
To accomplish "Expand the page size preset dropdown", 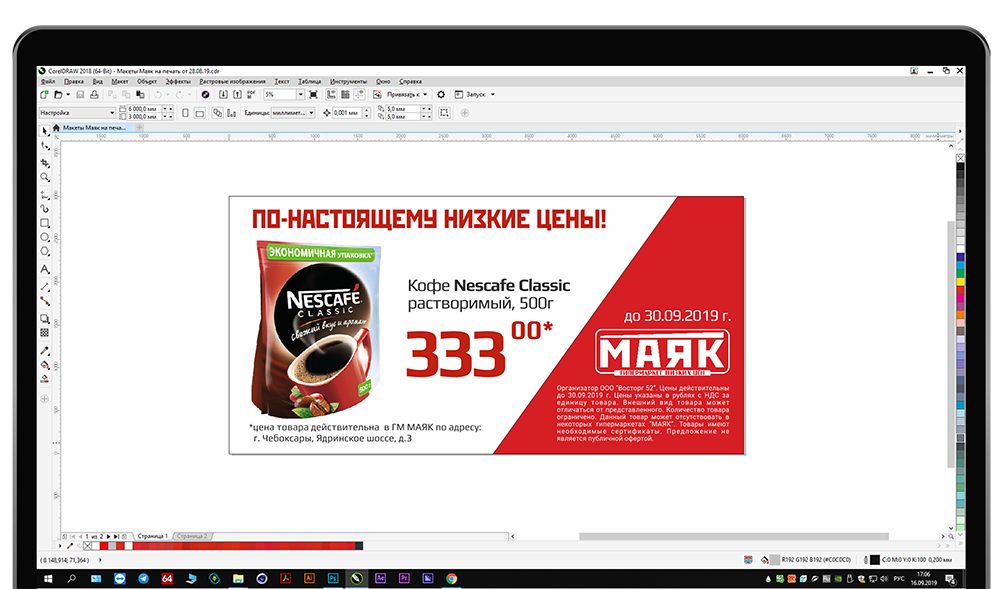I will click(x=111, y=113).
